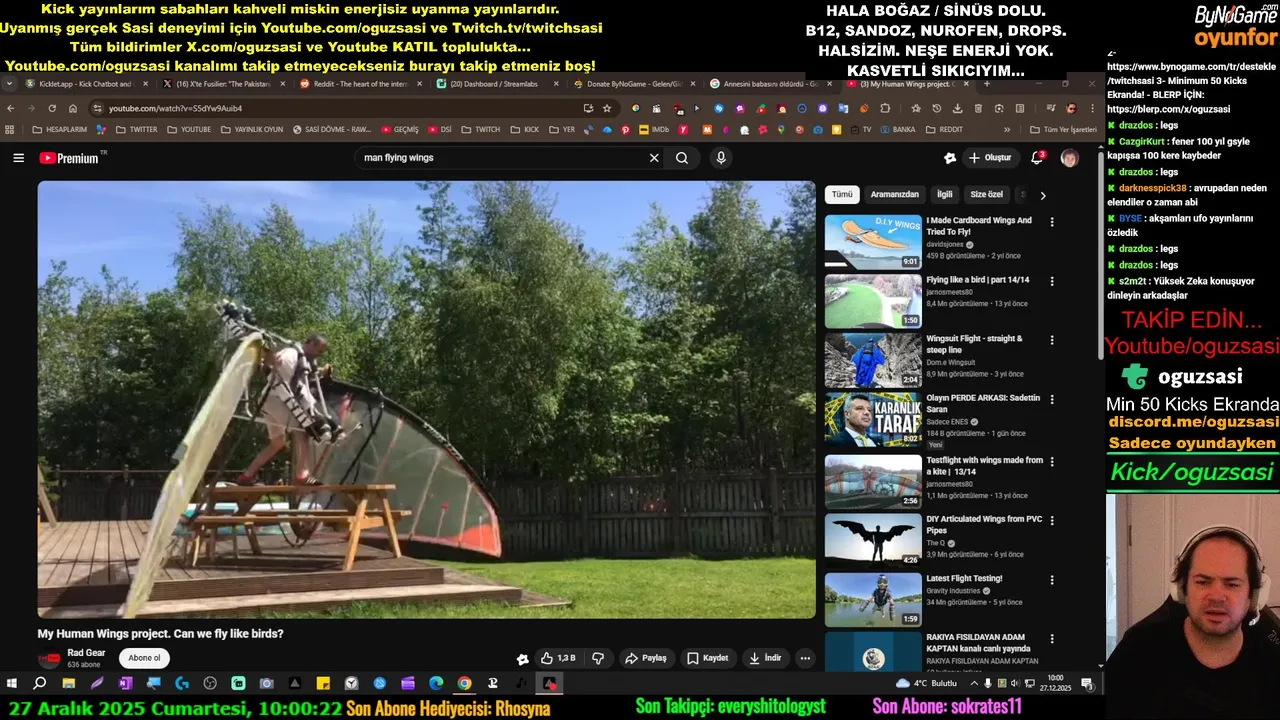Open the Tüm Yer İşaretleri folder
The image size is (1280, 720).
(1063, 129)
